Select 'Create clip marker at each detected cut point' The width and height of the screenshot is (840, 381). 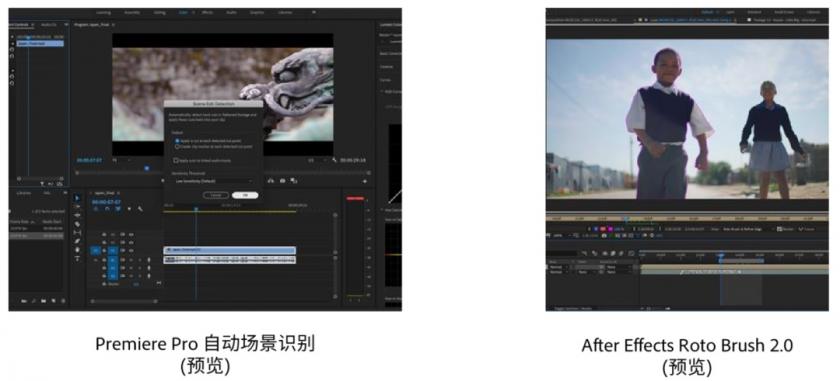177,146
